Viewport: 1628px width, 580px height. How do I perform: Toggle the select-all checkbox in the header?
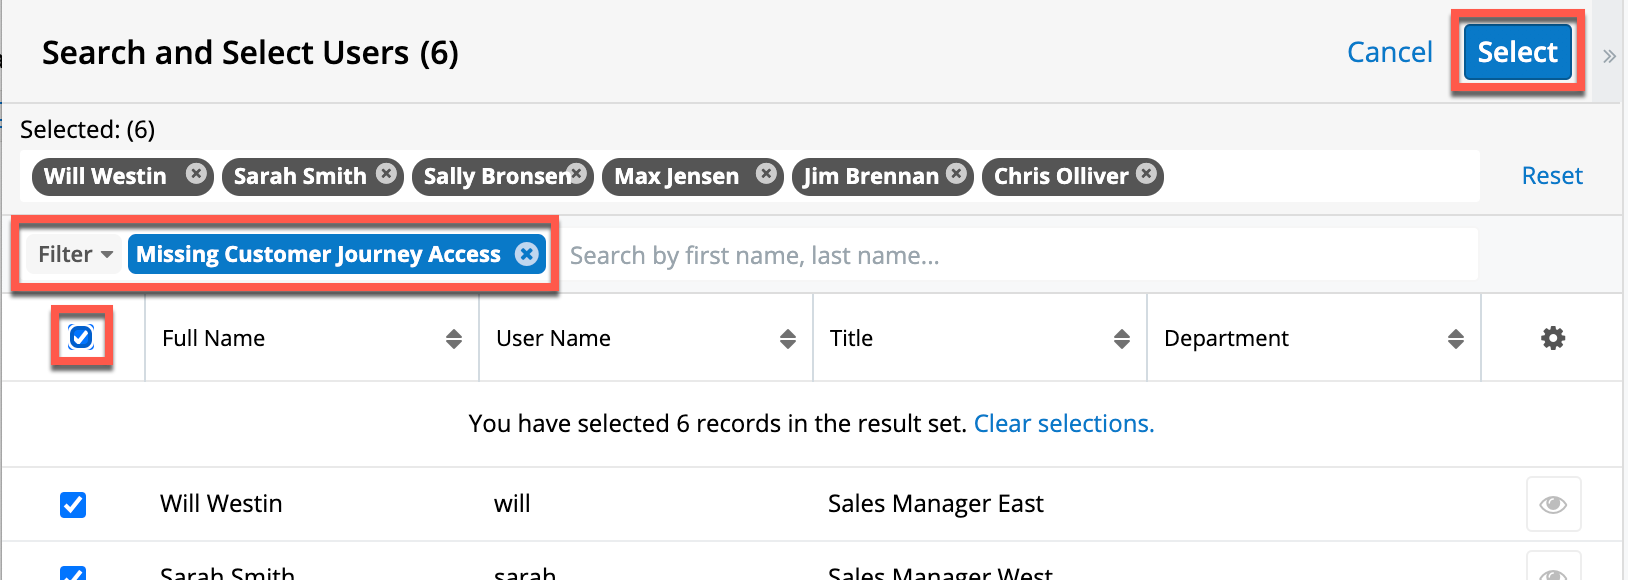82,338
